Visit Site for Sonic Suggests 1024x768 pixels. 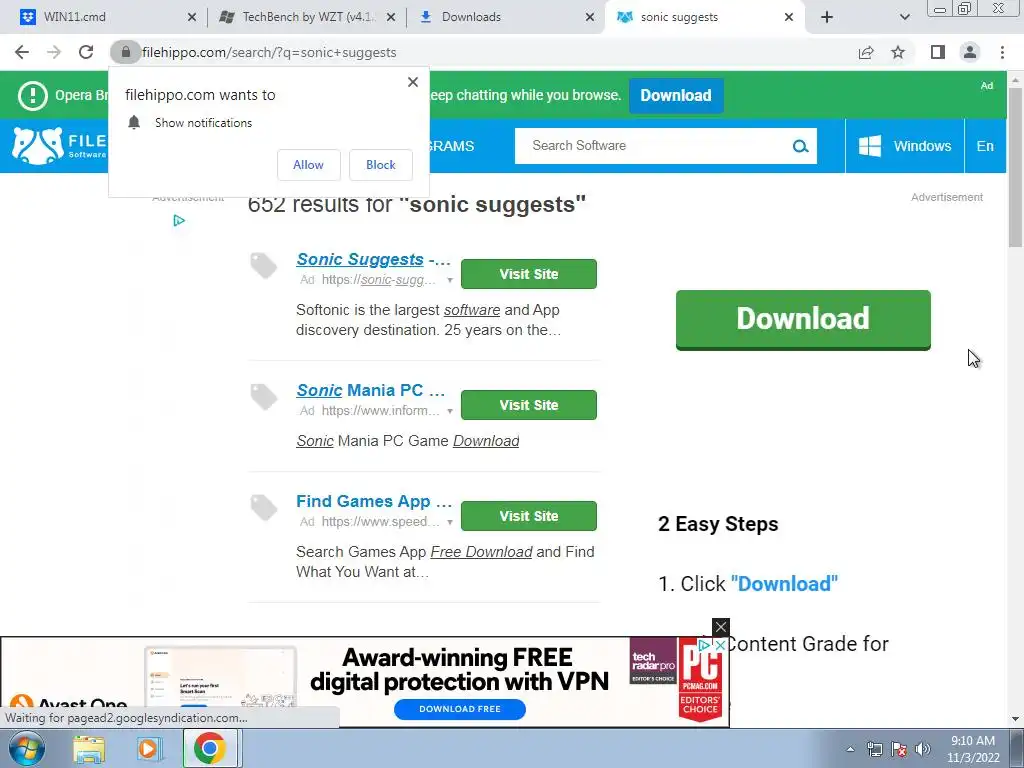[529, 274]
